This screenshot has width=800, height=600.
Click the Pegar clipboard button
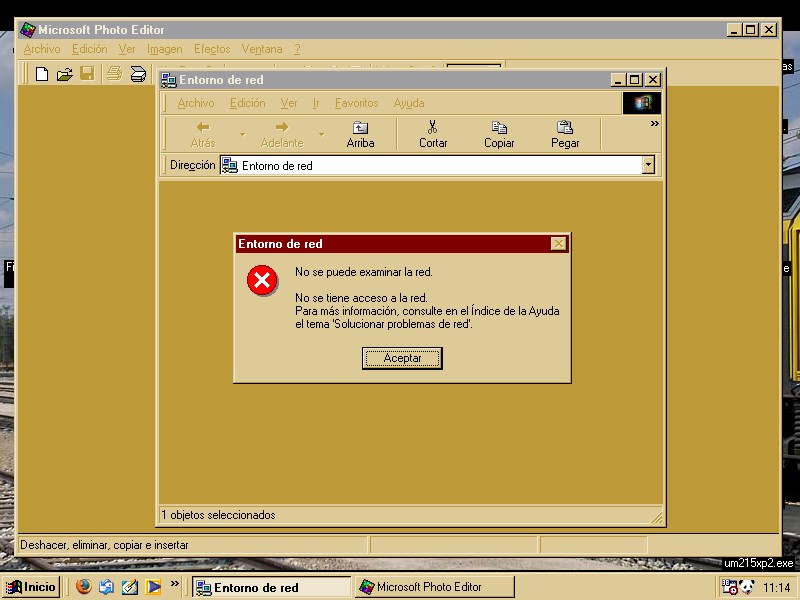(x=565, y=134)
